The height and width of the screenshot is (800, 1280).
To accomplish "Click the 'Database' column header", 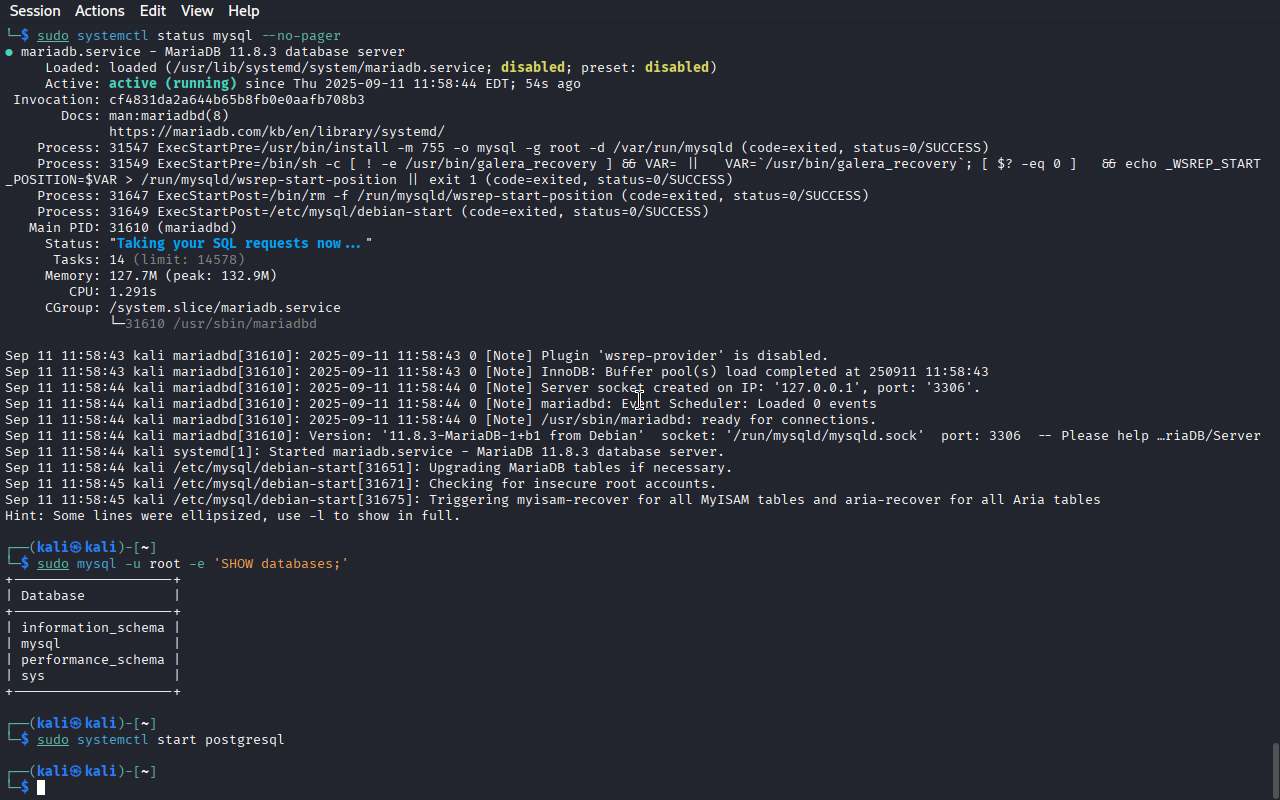I will click(x=53, y=596).
